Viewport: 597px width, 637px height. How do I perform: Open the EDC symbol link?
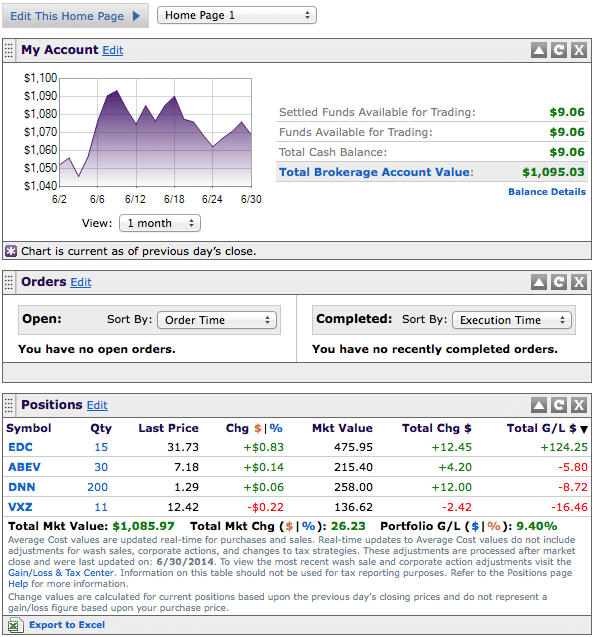pyautogui.click(x=20, y=447)
